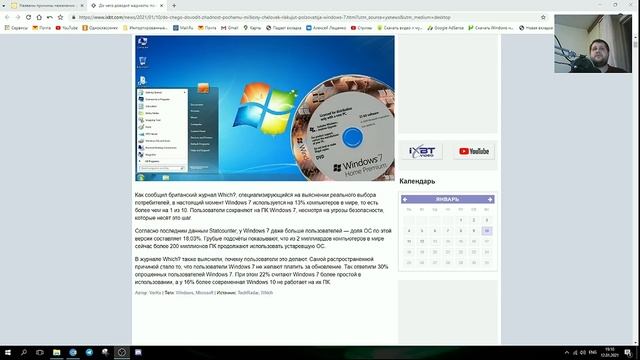The image size is (640, 360).
Task: Open the Стримы bookmark
Action: [x=361, y=28]
